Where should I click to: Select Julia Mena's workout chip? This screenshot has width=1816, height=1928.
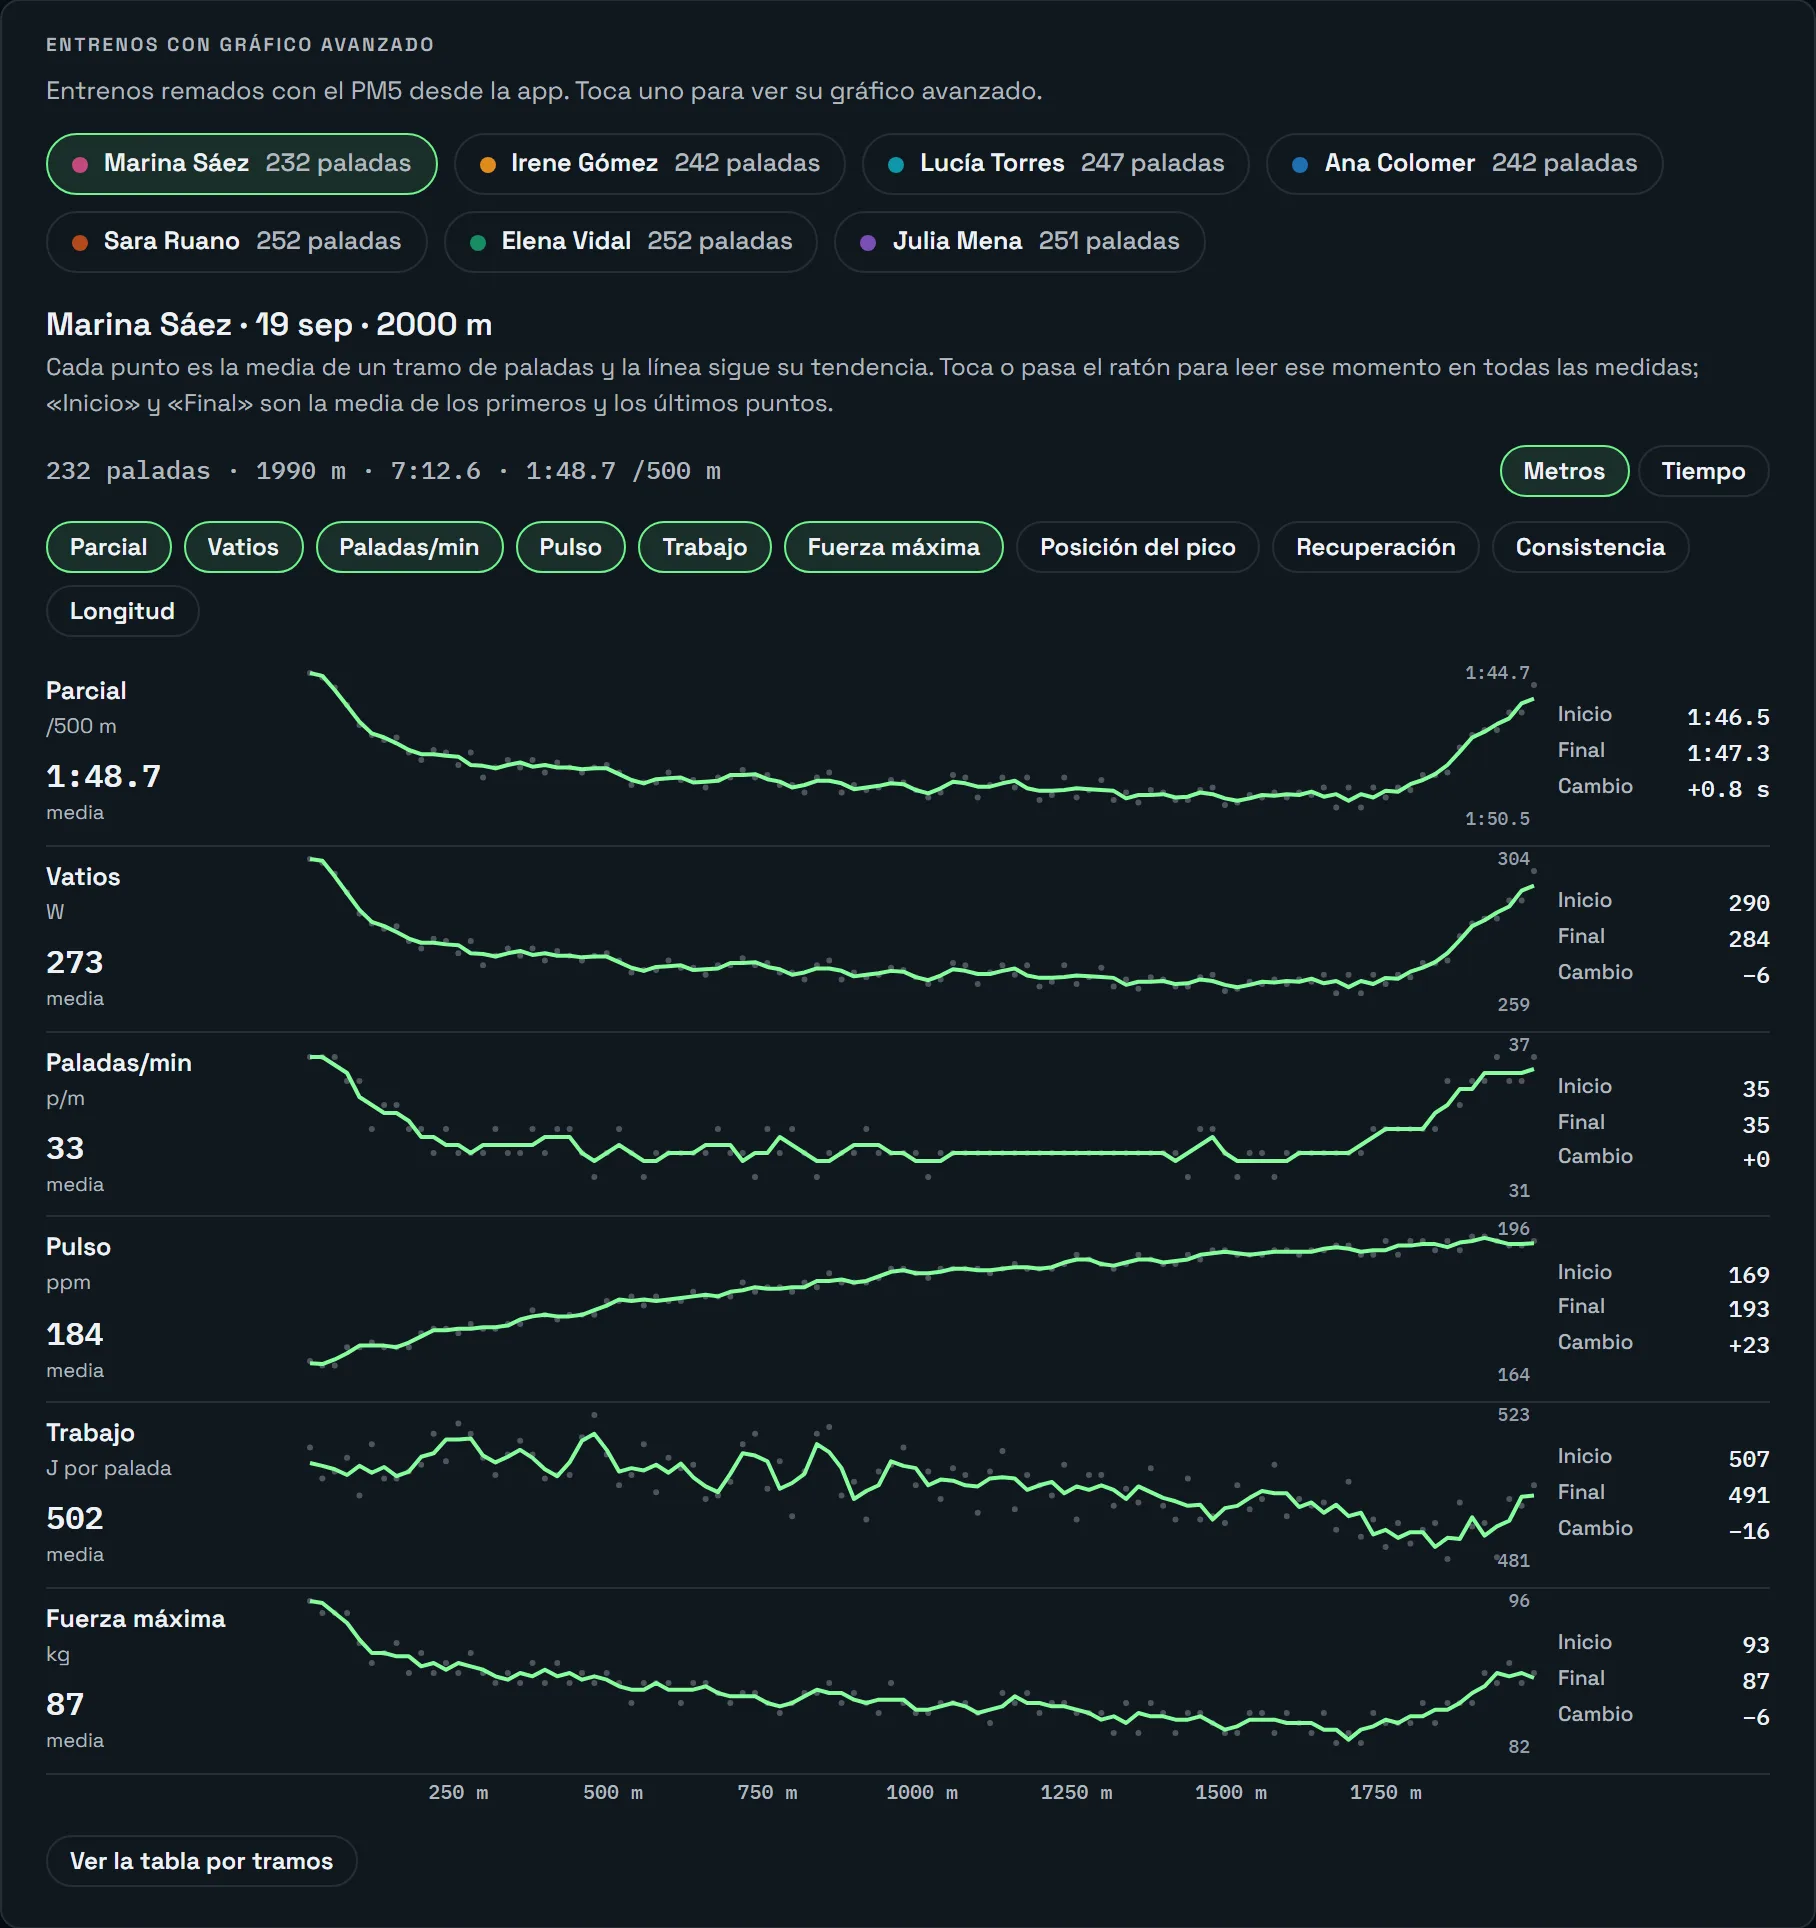1019,241
